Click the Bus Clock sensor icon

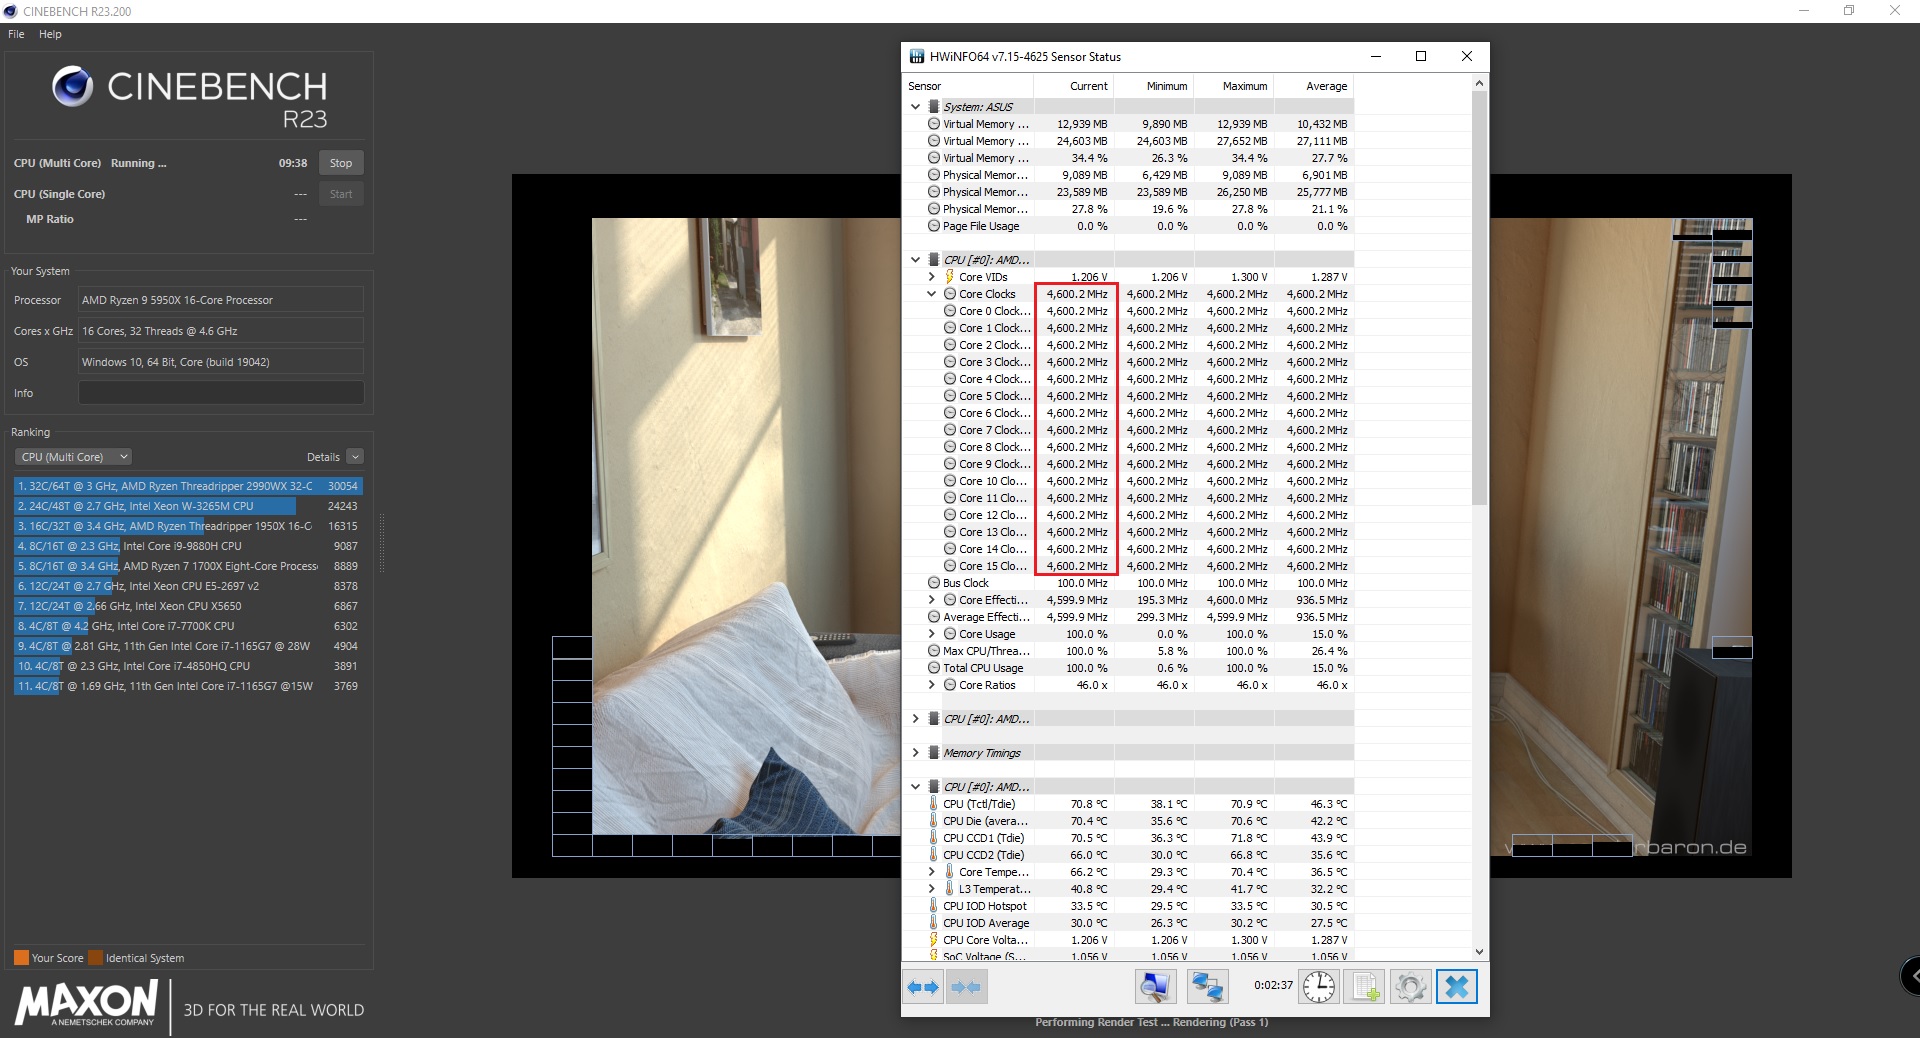tap(933, 583)
